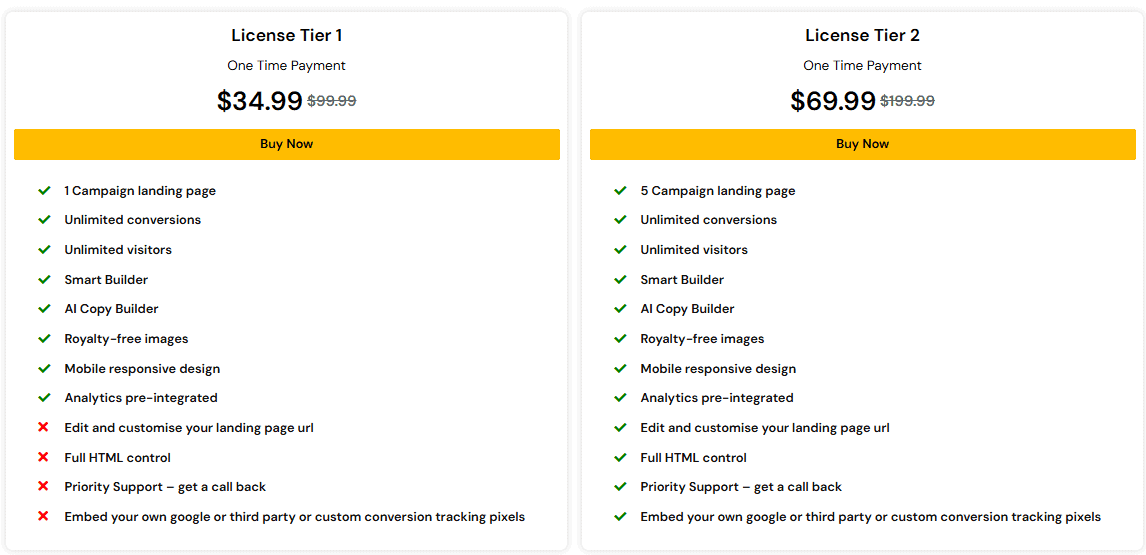Click Tier 2 Mobile responsive design text
1146x555 pixels.
point(718,369)
